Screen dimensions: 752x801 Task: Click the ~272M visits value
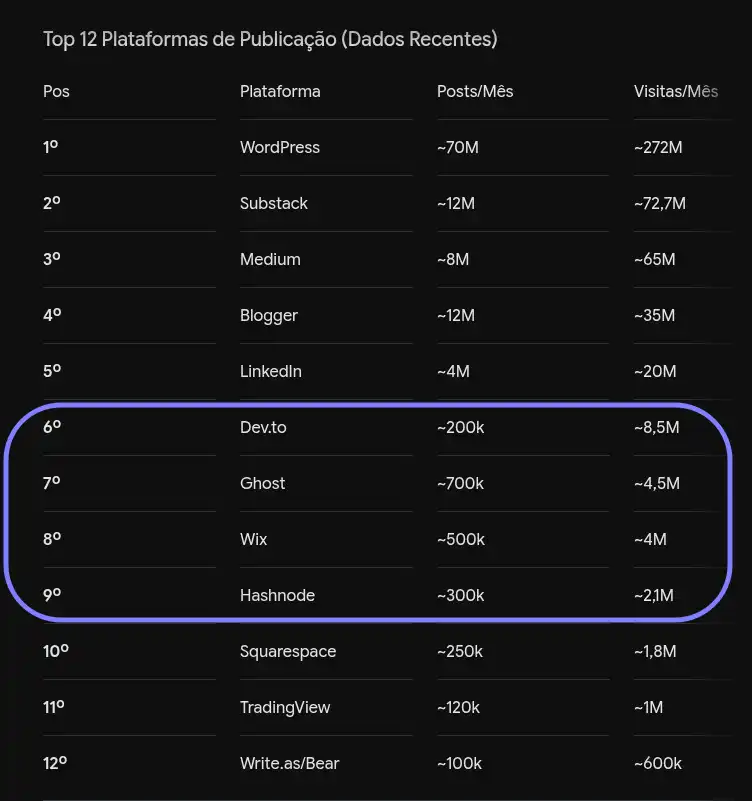[x=658, y=147]
